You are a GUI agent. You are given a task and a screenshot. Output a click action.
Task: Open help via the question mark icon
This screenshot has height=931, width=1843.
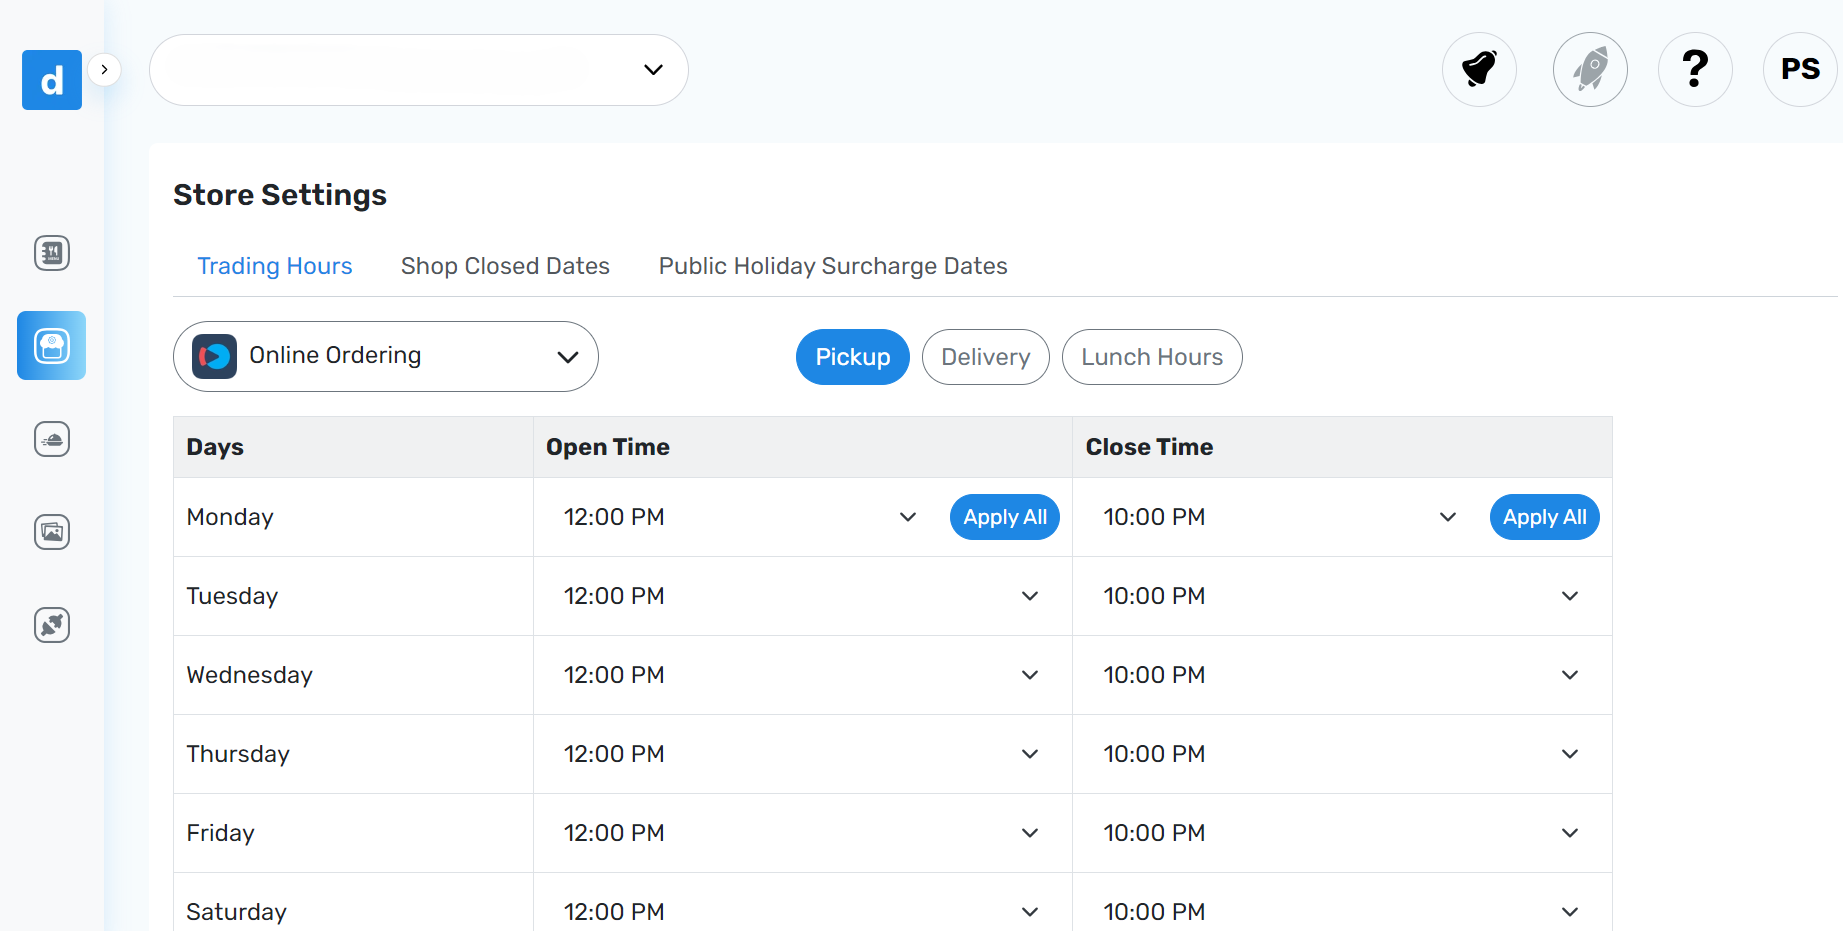(1695, 69)
